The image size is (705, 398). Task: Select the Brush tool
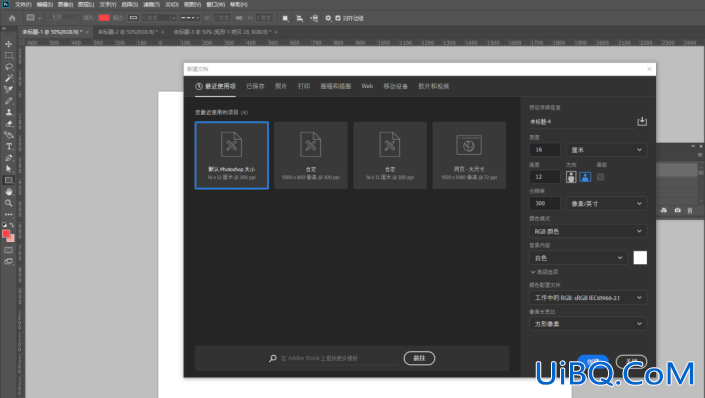[x=9, y=101]
